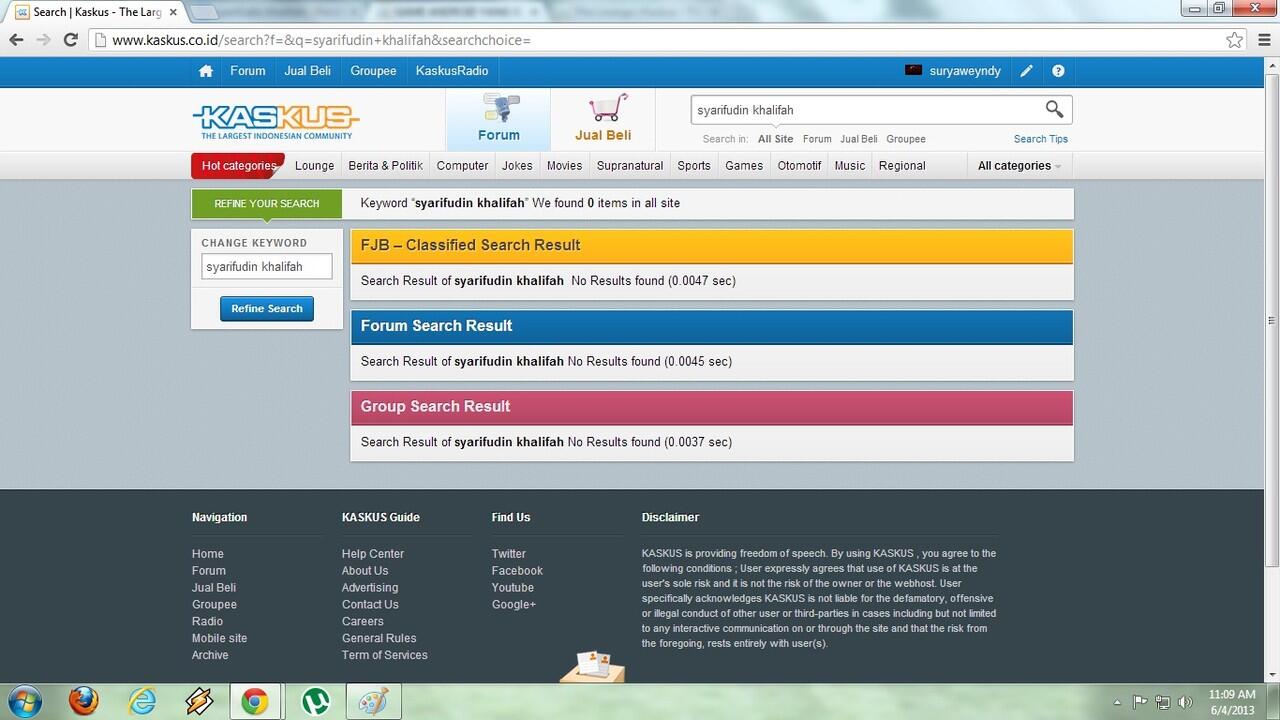Image resolution: width=1280 pixels, height=720 pixels.
Task: Open Berita & Politik category
Action: click(386, 166)
